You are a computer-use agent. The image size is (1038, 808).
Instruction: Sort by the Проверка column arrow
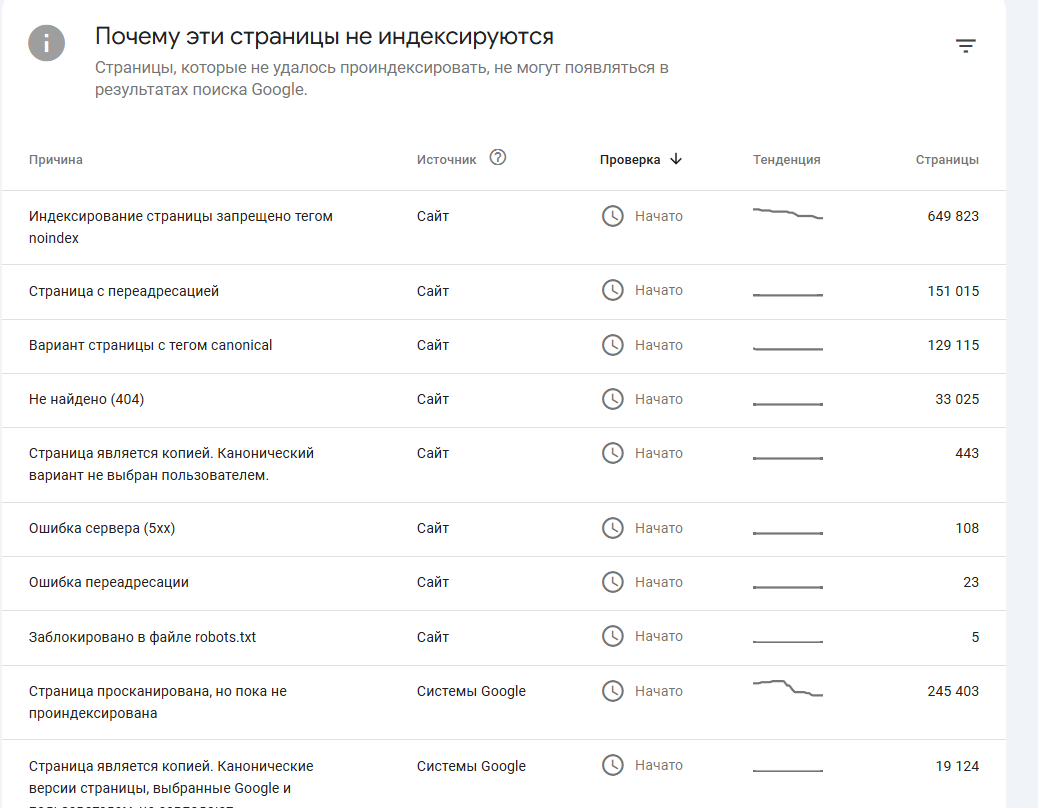coord(676,159)
